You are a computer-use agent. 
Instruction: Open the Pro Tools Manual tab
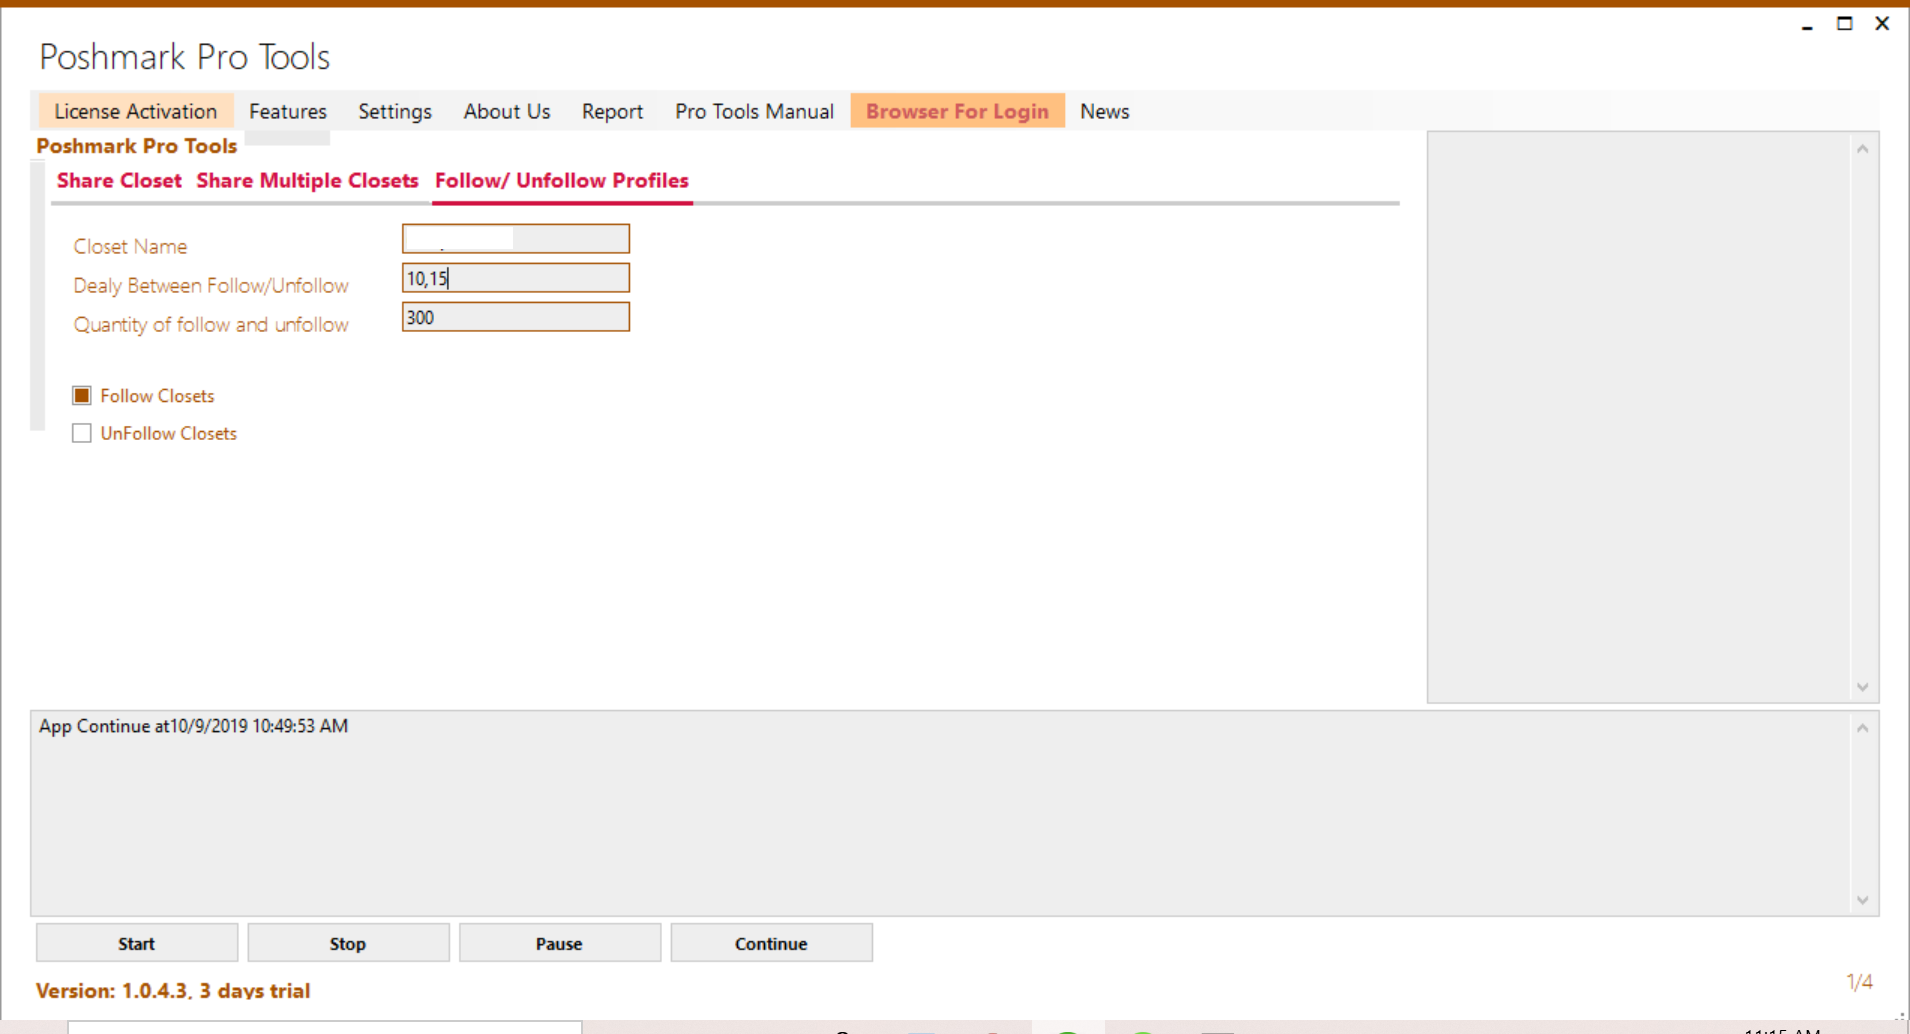(x=754, y=111)
